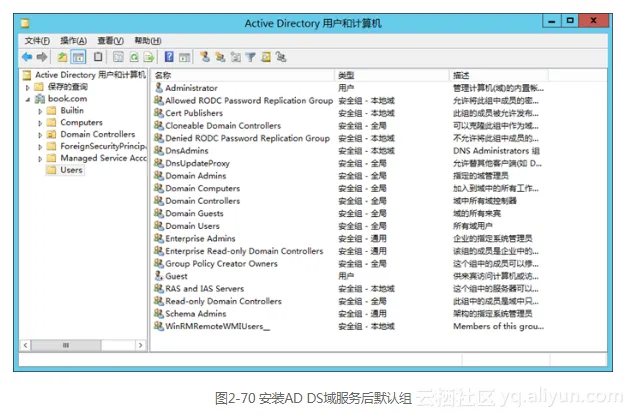Click the tree pane horizontal scrollbar thumb
This screenshot has height=418, width=634.
[66, 345]
